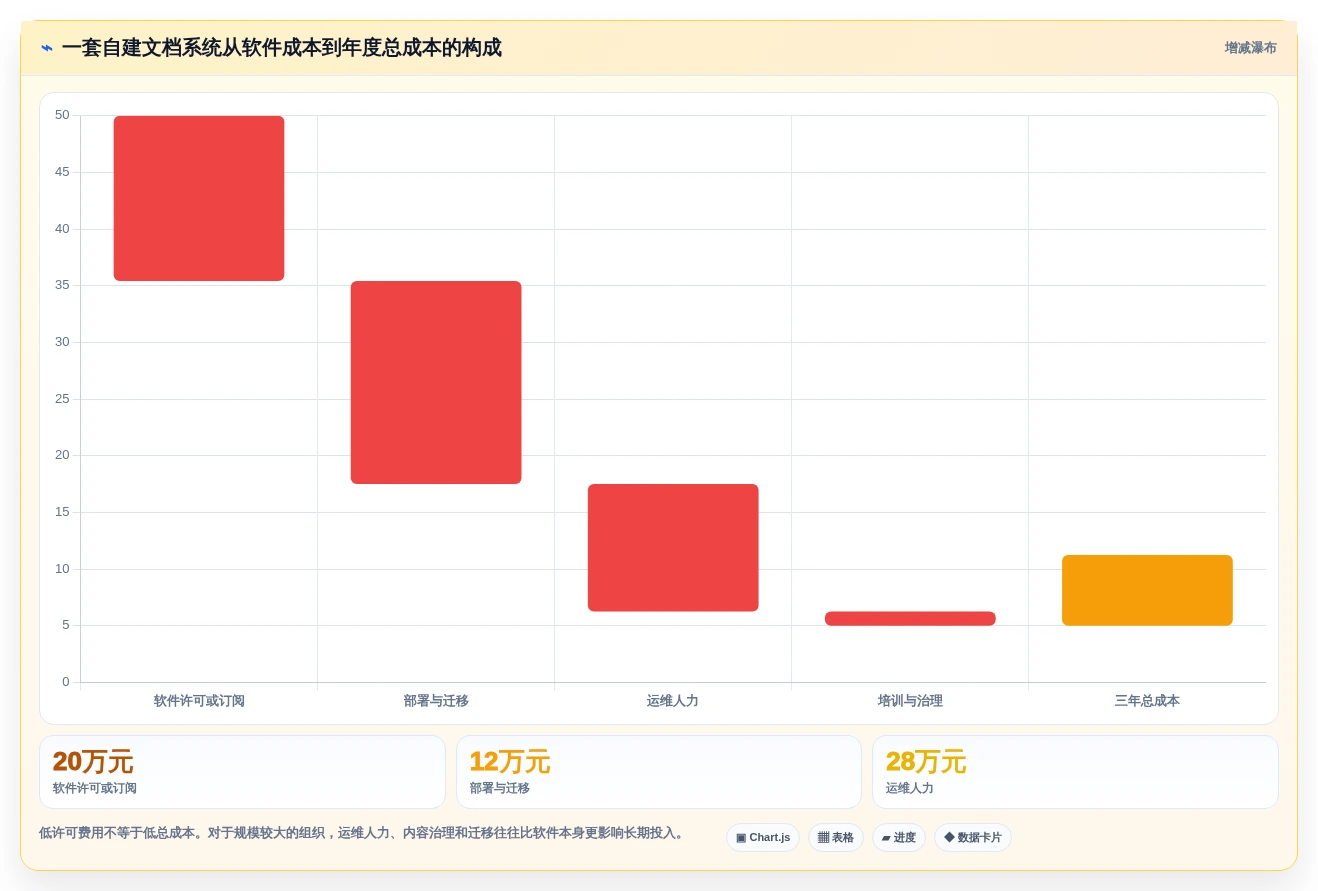The height and width of the screenshot is (891, 1318).
Task: Click the red 软件许可或订阅 waterfall bar
Action: pyautogui.click(x=199, y=198)
